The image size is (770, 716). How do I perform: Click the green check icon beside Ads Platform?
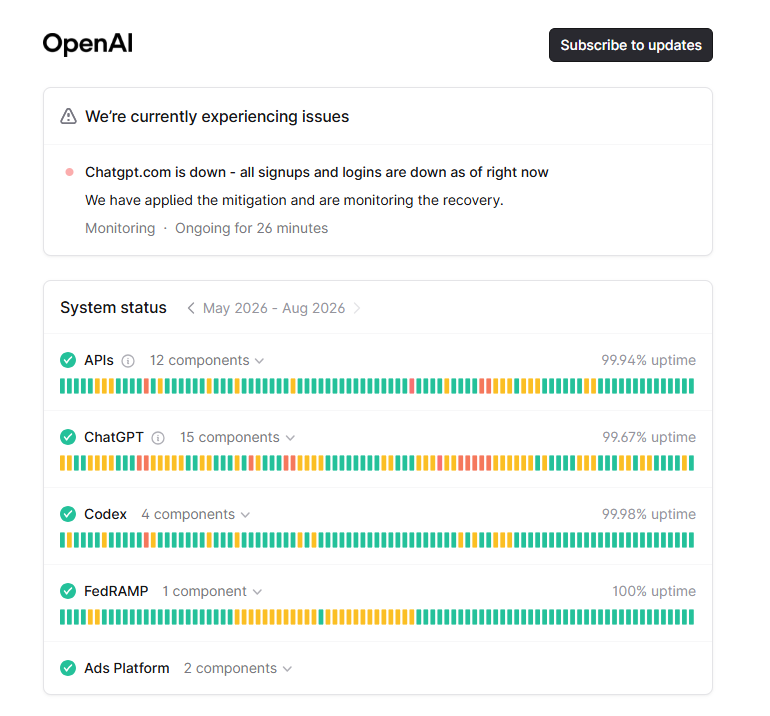coord(68,668)
